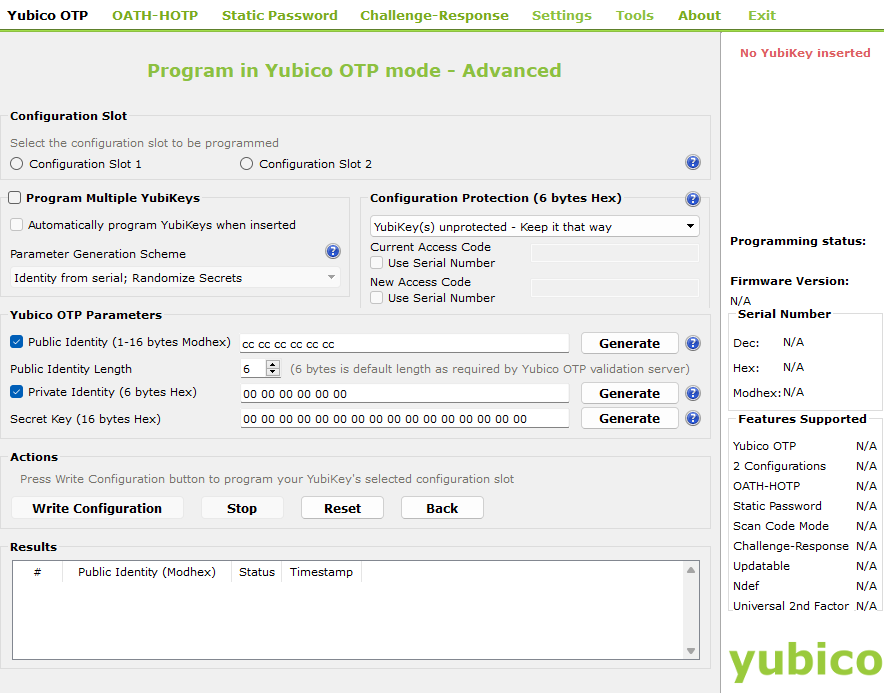Screen dimensions: 884x693
Task: Generate a new Private Identity
Action: (629, 393)
